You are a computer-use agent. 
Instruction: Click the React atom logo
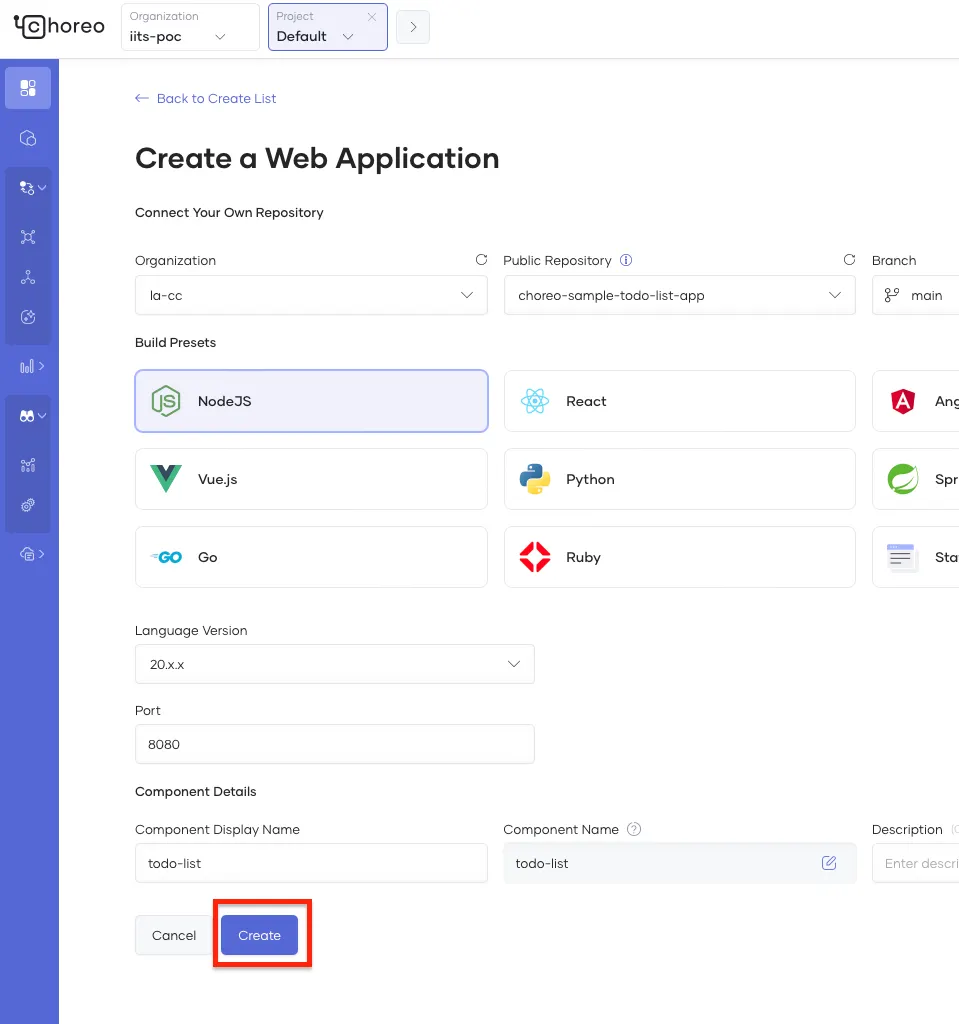[534, 401]
